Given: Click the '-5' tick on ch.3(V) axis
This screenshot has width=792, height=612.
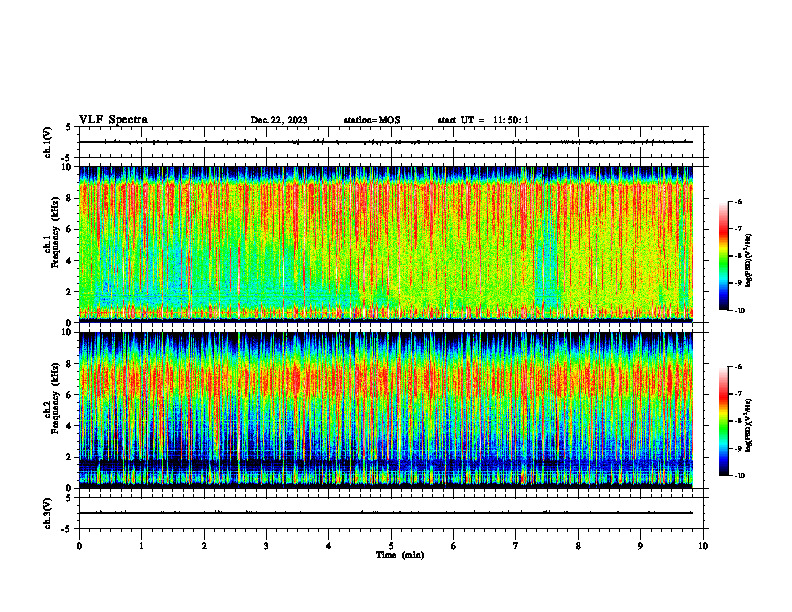Looking at the screenshot, I should coord(66,529).
